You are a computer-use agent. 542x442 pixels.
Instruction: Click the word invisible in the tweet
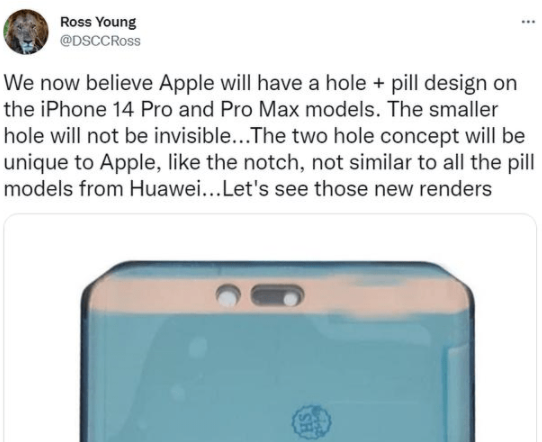click(194, 136)
